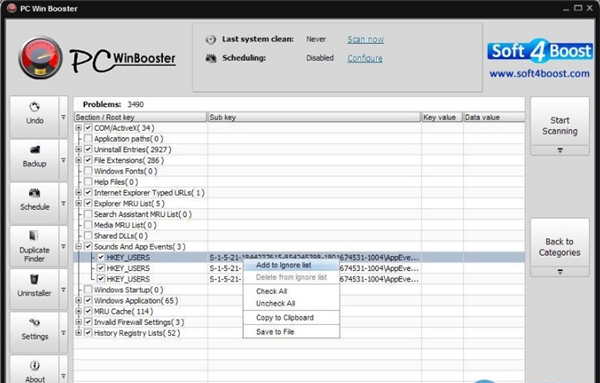The height and width of the screenshot is (383, 600).
Task: Click the Undo hand icon
Action: pyautogui.click(x=34, y=107)
